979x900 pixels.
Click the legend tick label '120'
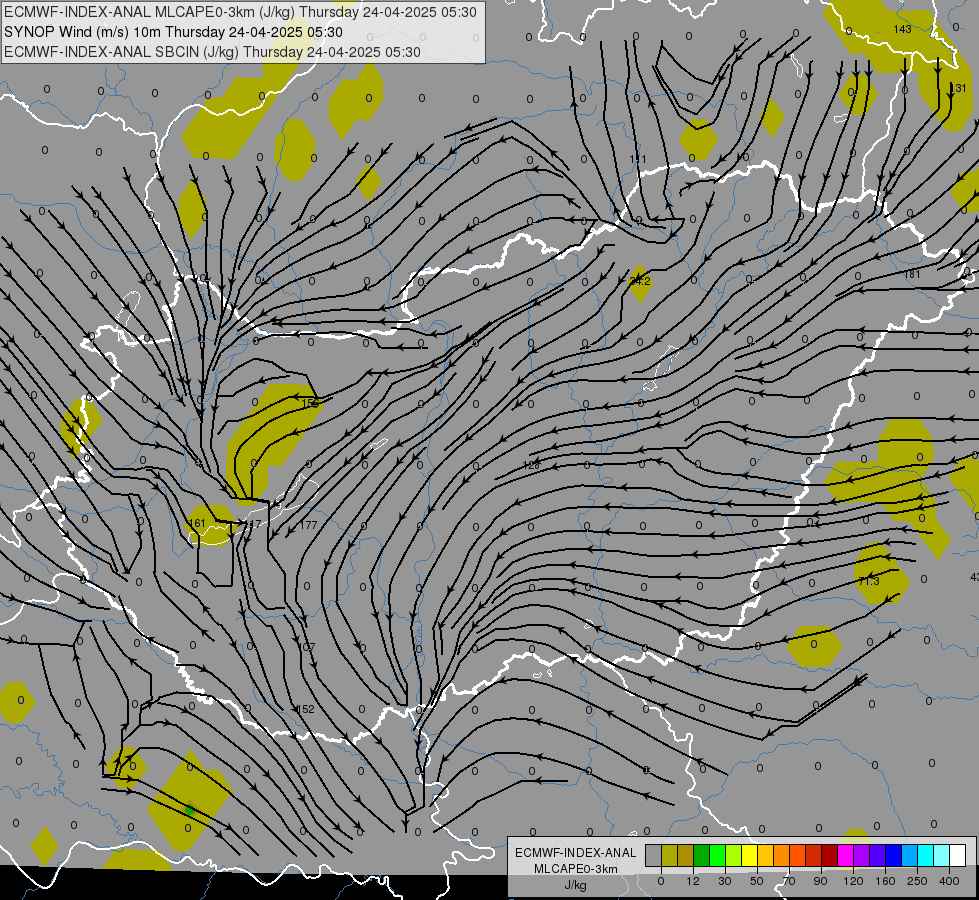pos(854,881)
